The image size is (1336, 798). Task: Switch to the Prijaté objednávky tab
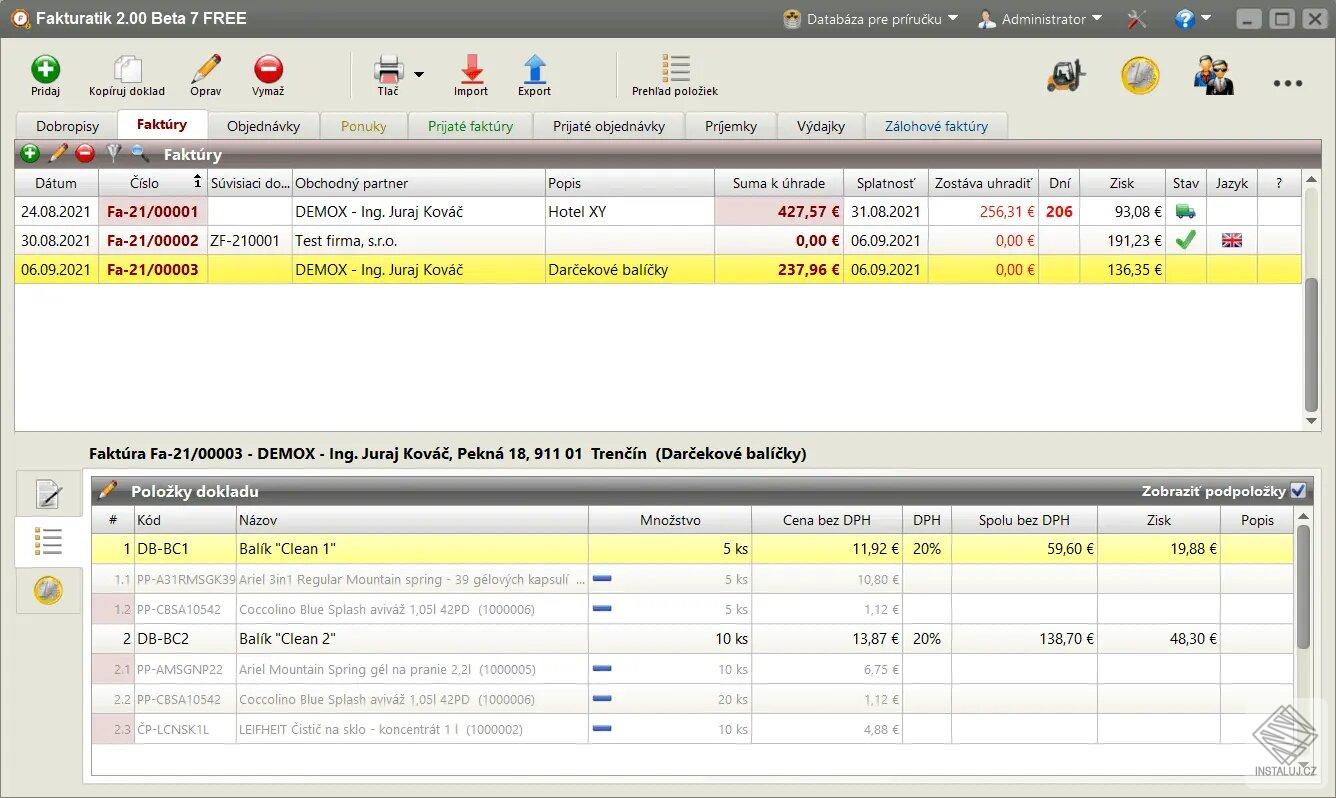click(609, 126)
